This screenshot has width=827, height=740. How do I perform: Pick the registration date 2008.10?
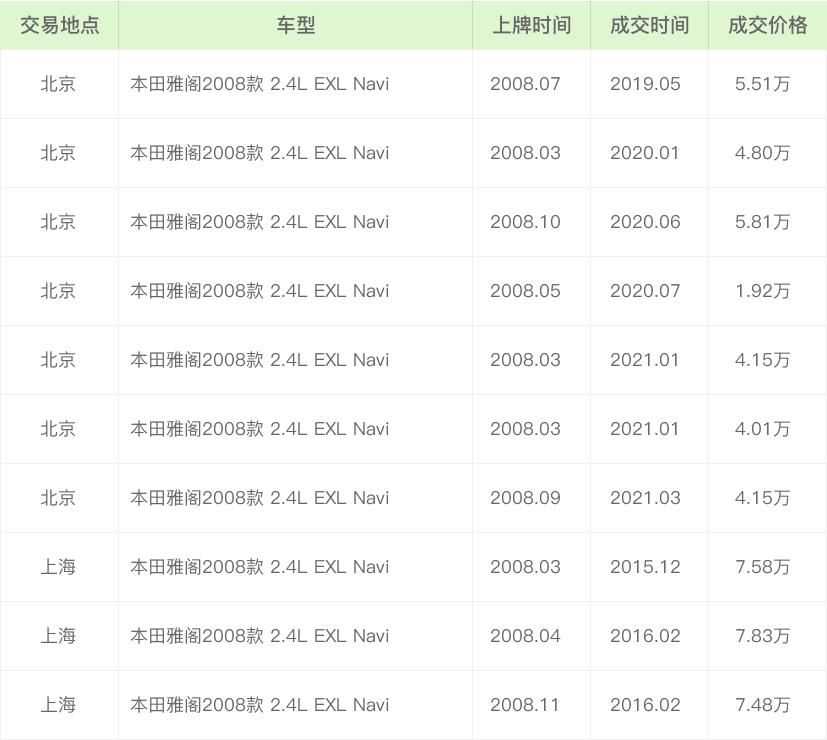tap(525, 222)
